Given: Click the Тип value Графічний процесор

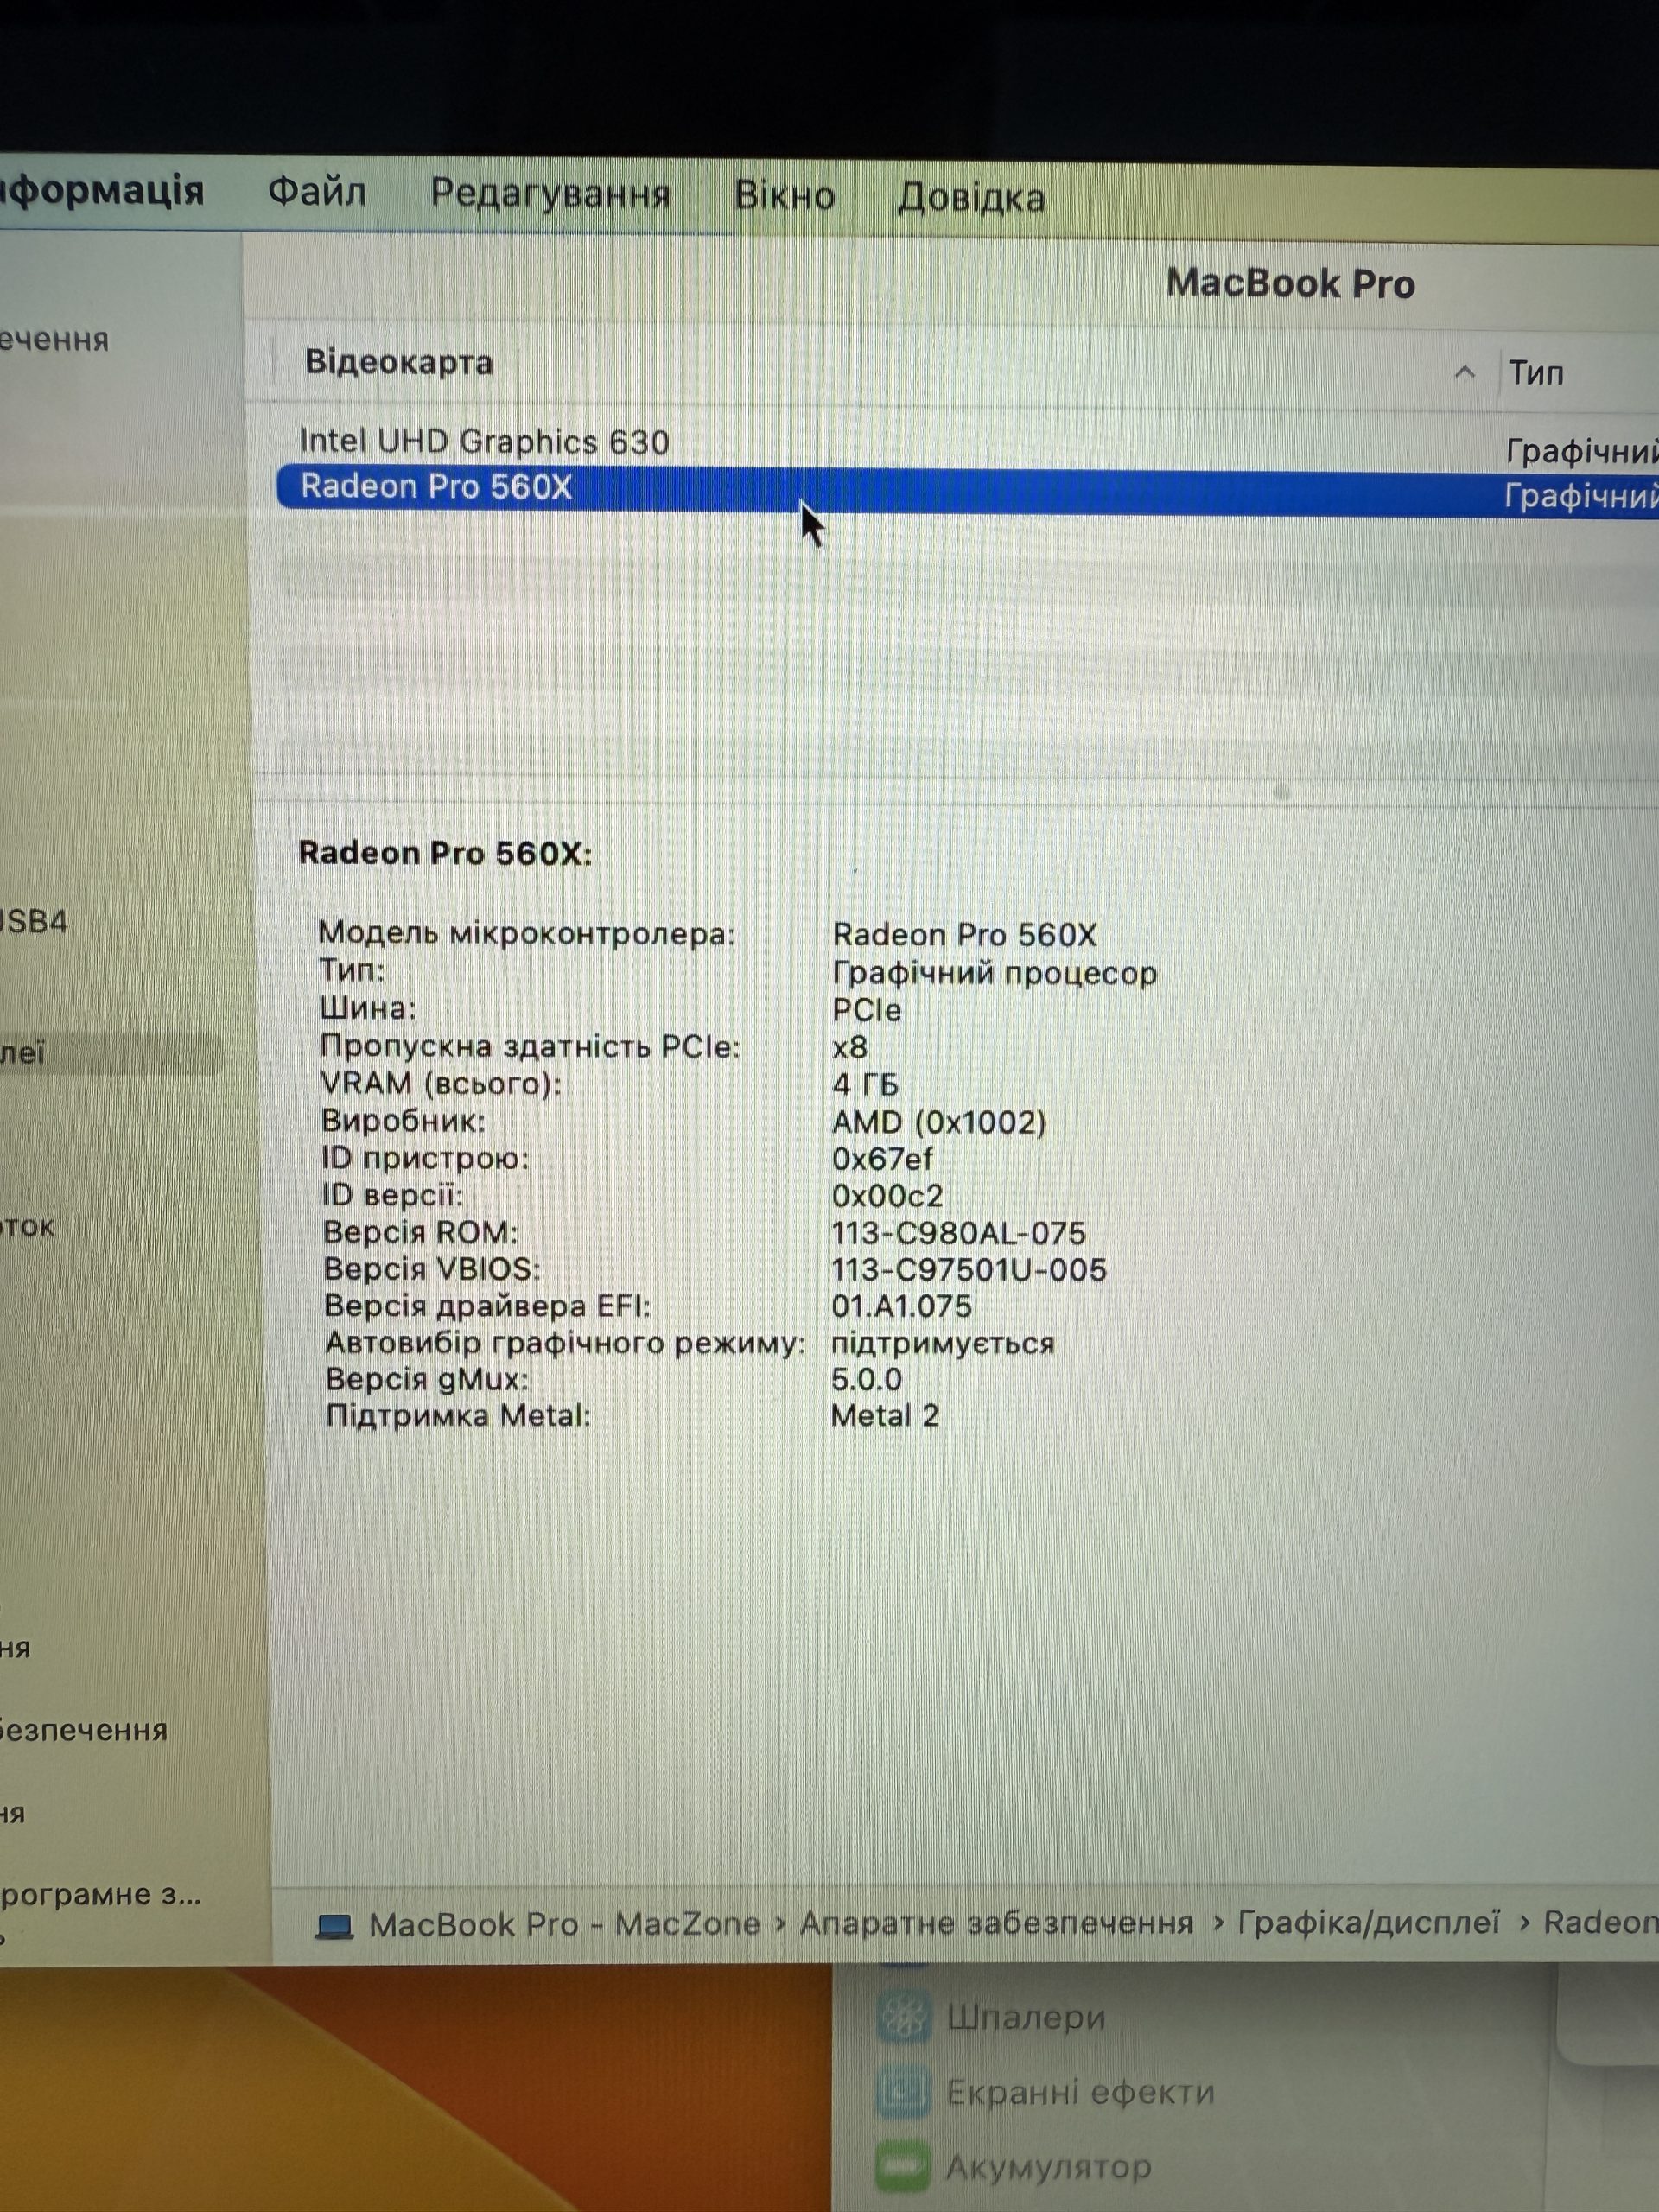Looking at the screenshot, I should [x=994, y=973].
